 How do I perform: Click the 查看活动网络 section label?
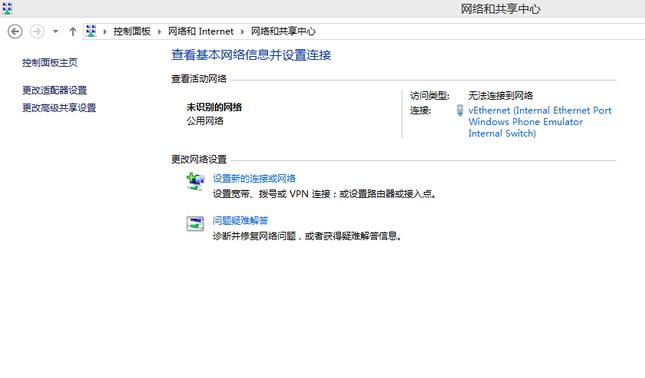199,79
